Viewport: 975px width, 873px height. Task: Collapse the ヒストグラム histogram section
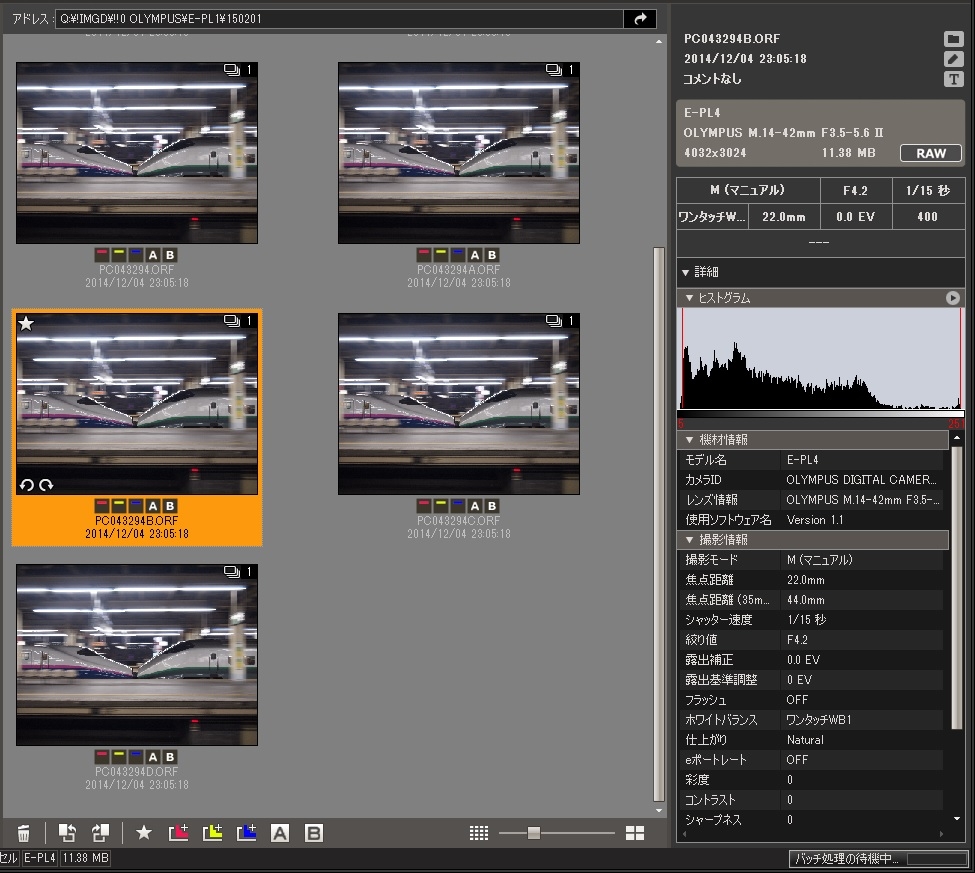point(690,298)
